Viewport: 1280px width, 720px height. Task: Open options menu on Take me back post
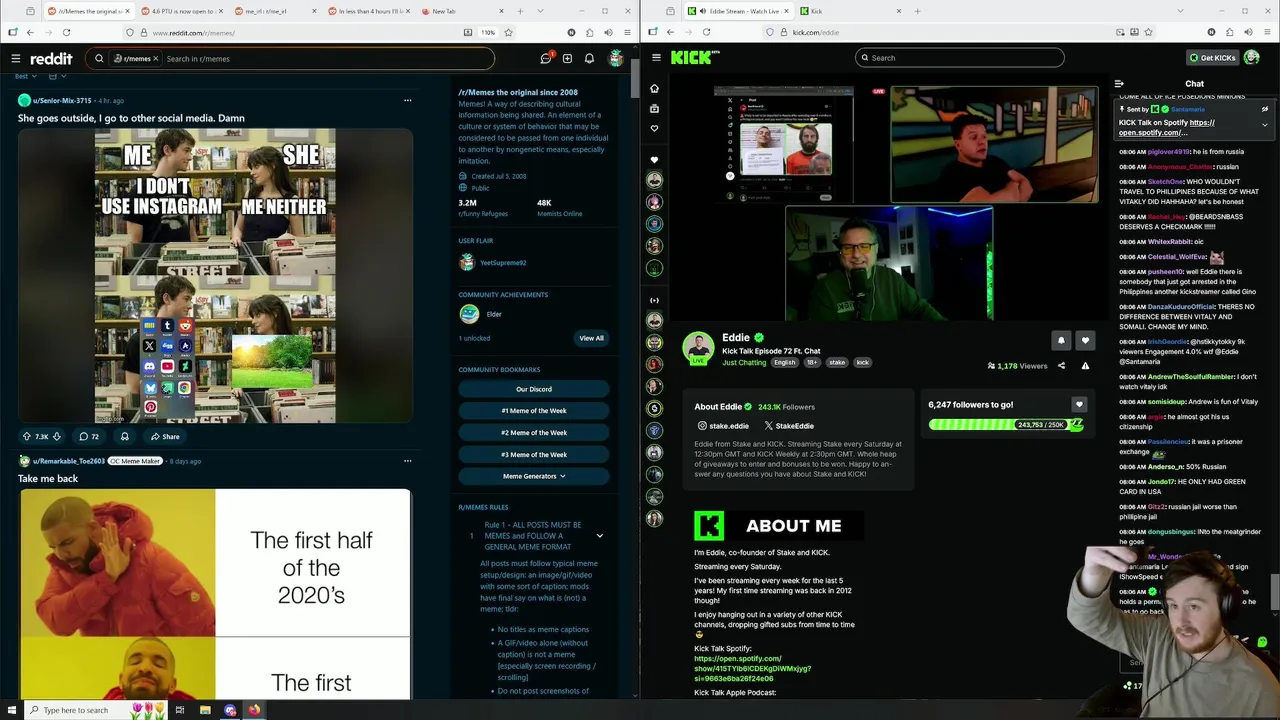point(407,461)
